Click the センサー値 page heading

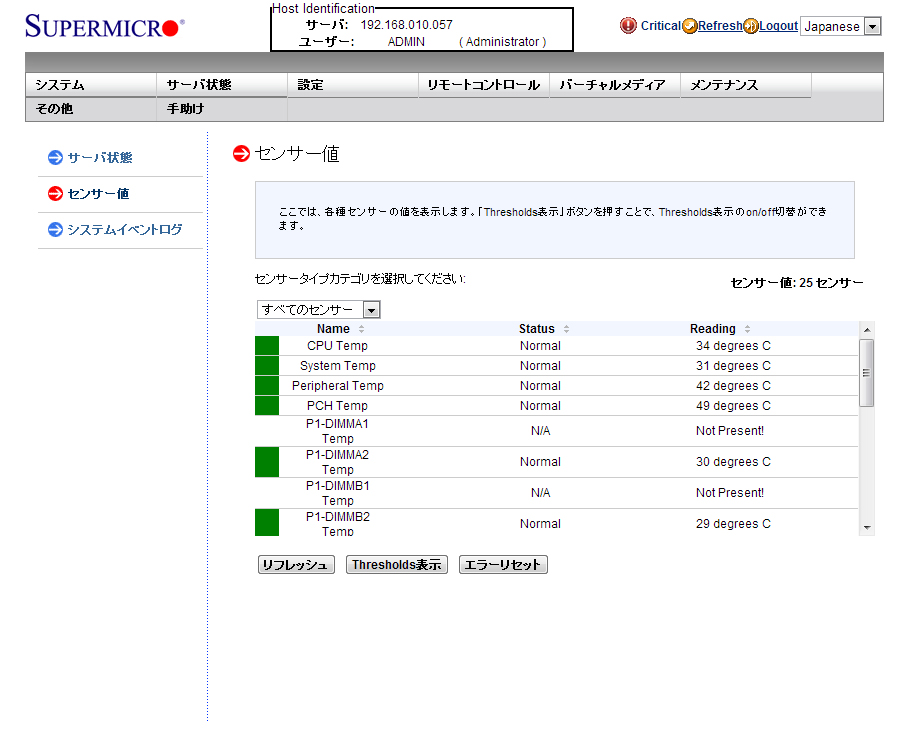pos(297,154)
